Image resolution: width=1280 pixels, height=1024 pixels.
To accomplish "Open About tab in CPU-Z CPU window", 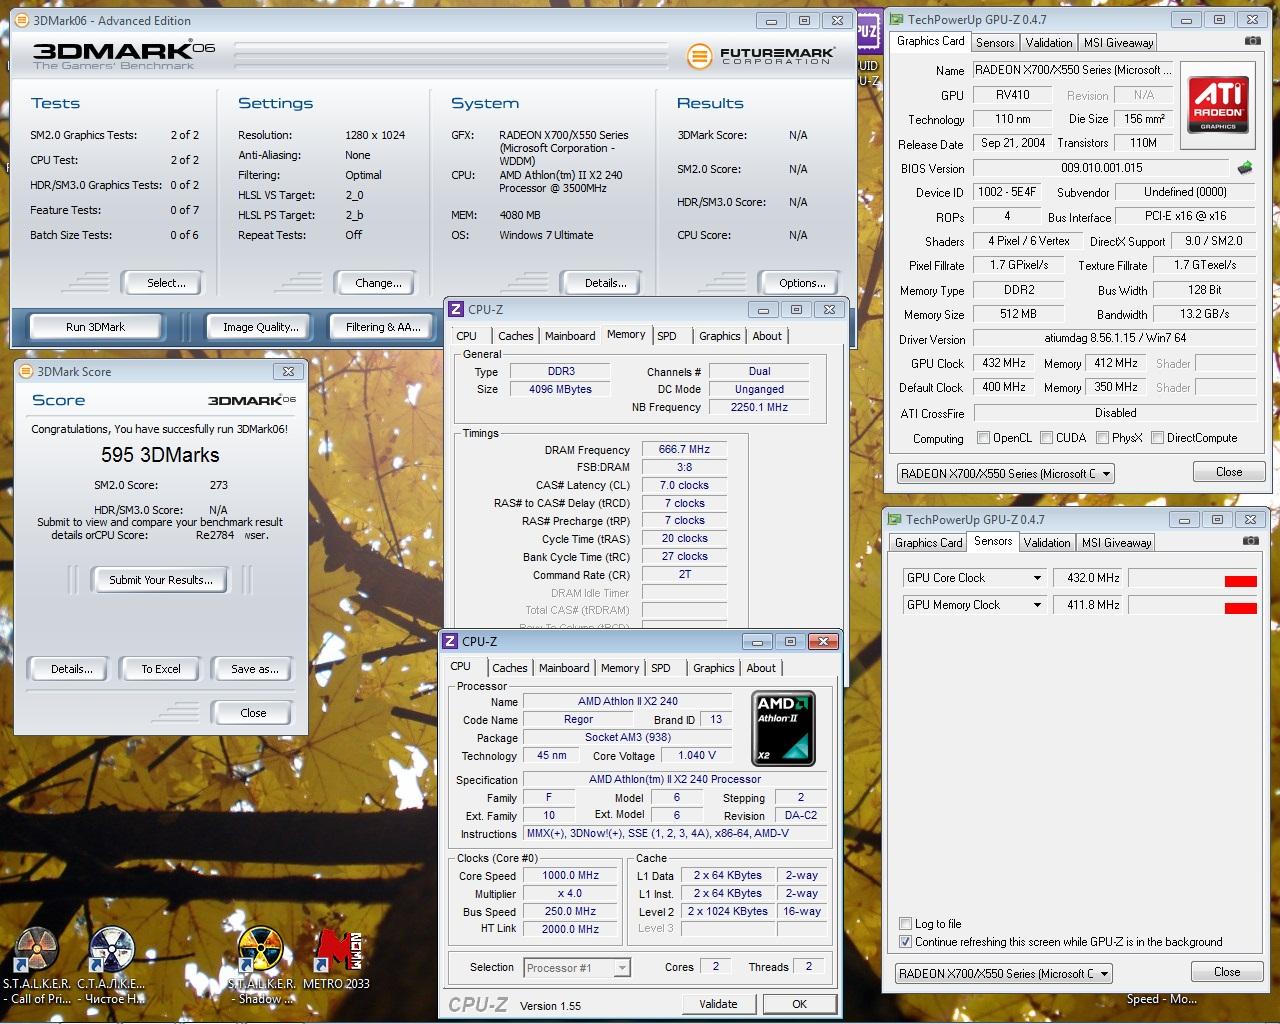I will [761, 668].
